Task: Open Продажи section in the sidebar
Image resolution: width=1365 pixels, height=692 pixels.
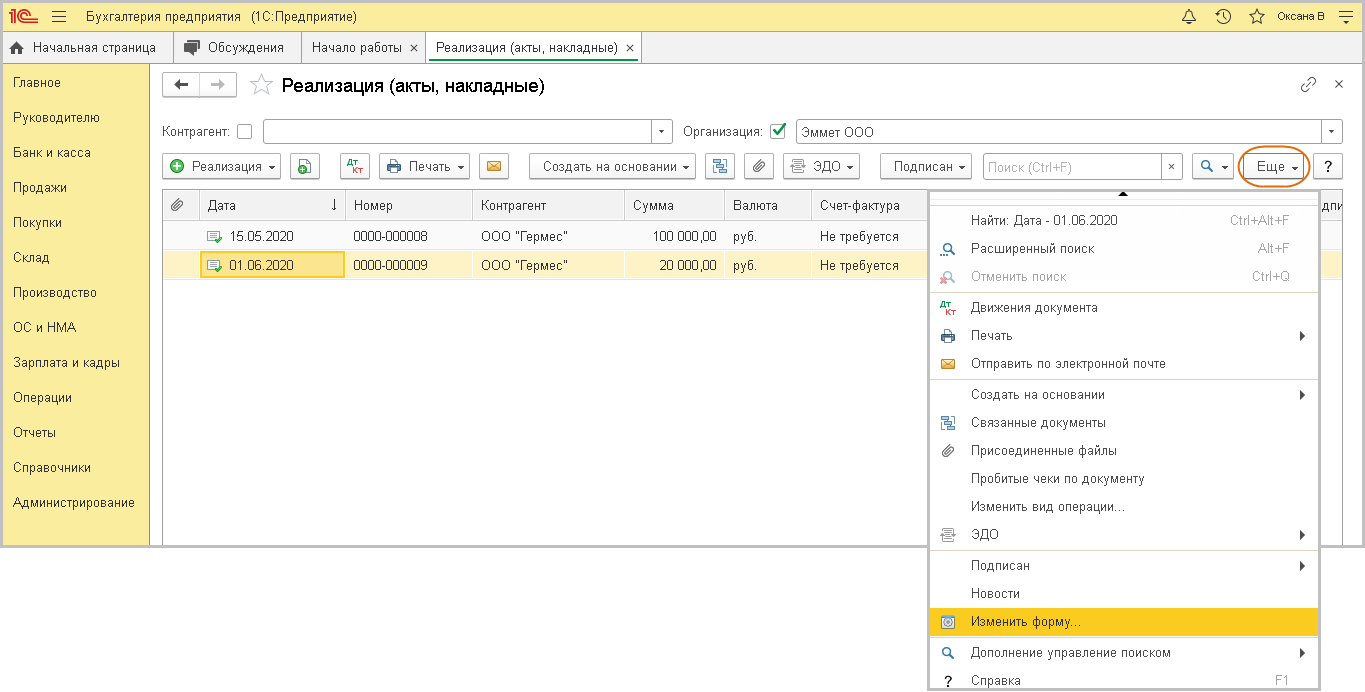Action: point(40,188)
